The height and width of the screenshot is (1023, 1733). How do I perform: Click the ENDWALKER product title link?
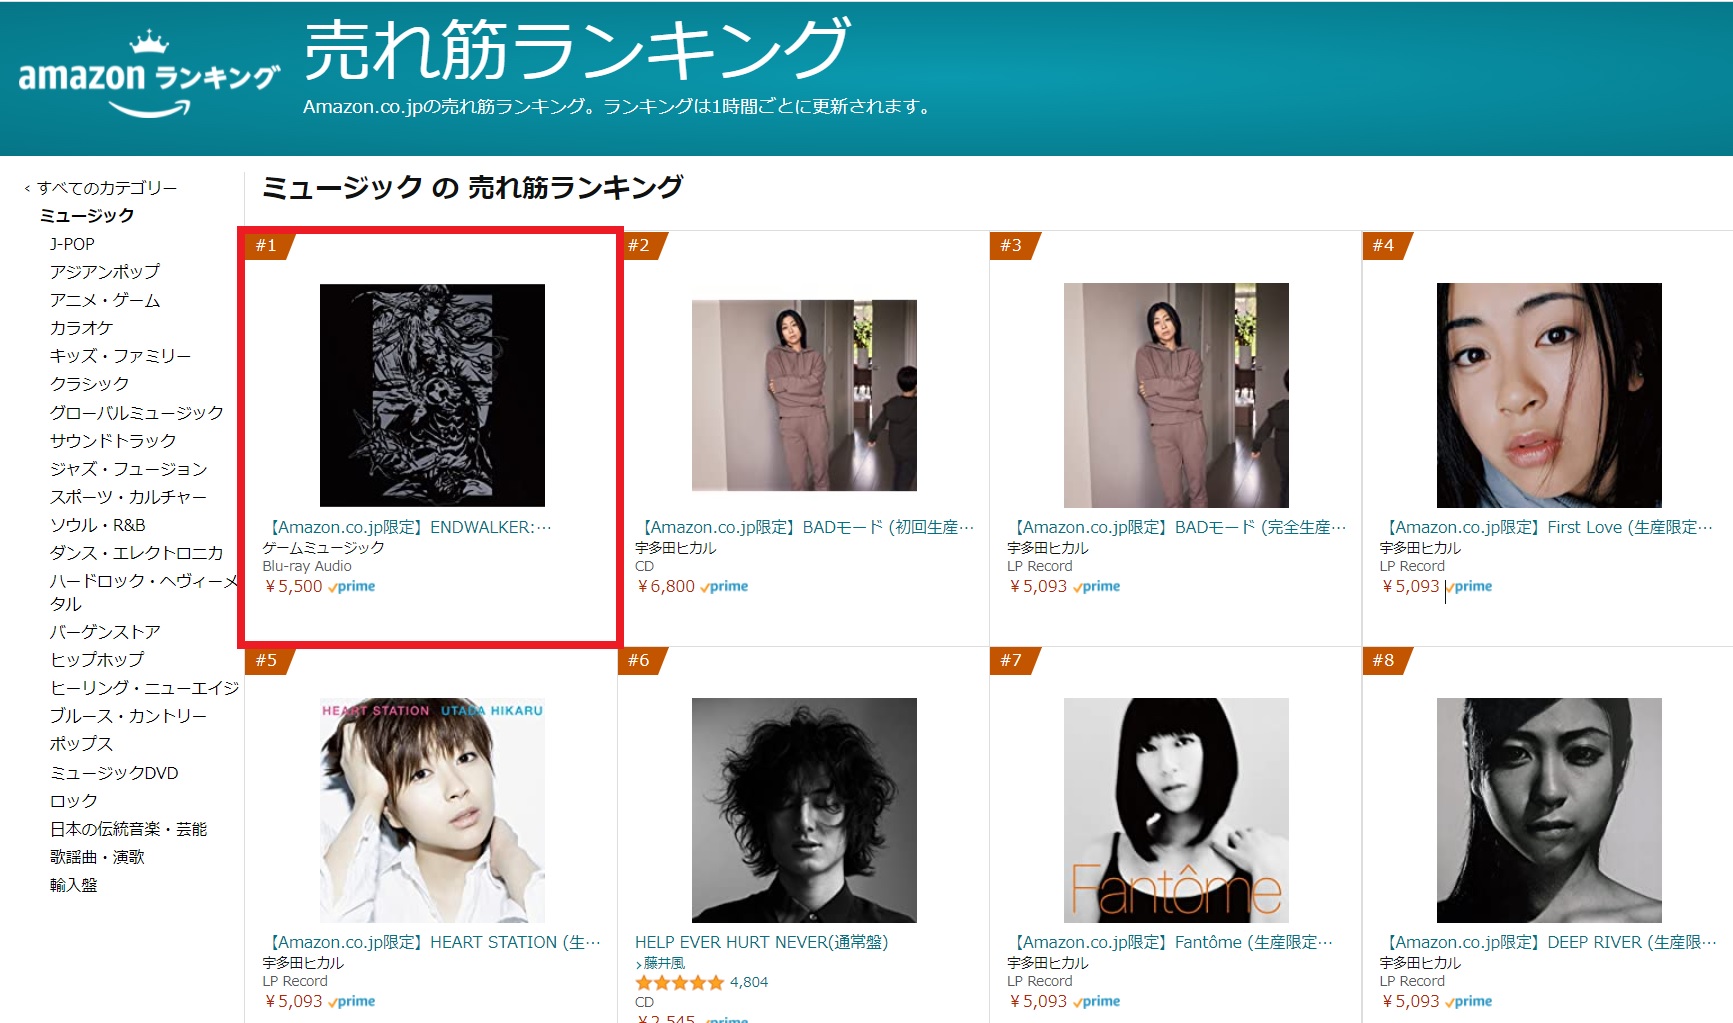(x=407, y=527)
